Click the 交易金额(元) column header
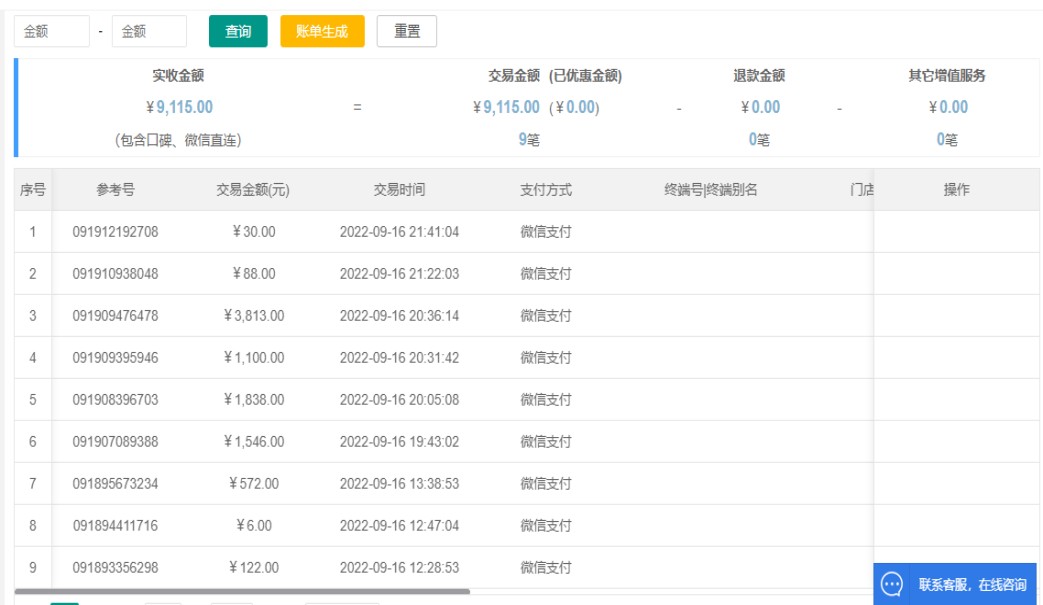The height and width of the screenshot is (605, 1043). (x=252, y=190)
